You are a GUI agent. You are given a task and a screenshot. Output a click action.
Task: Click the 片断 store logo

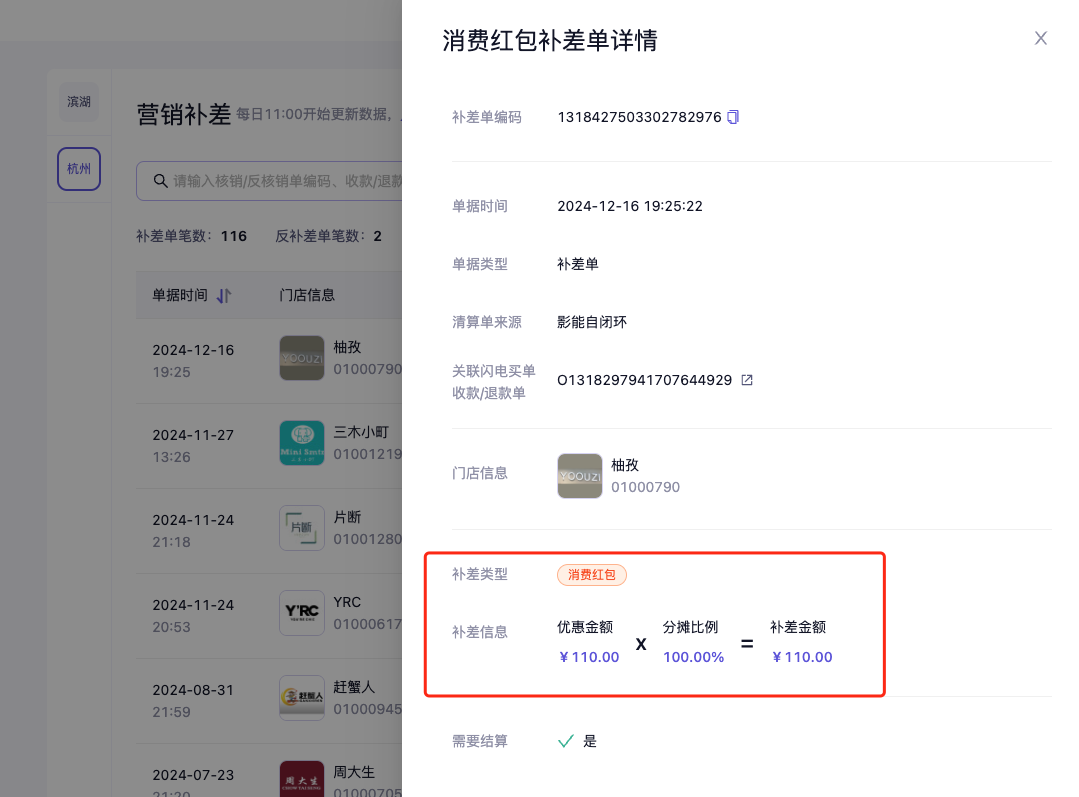(301, 528)
